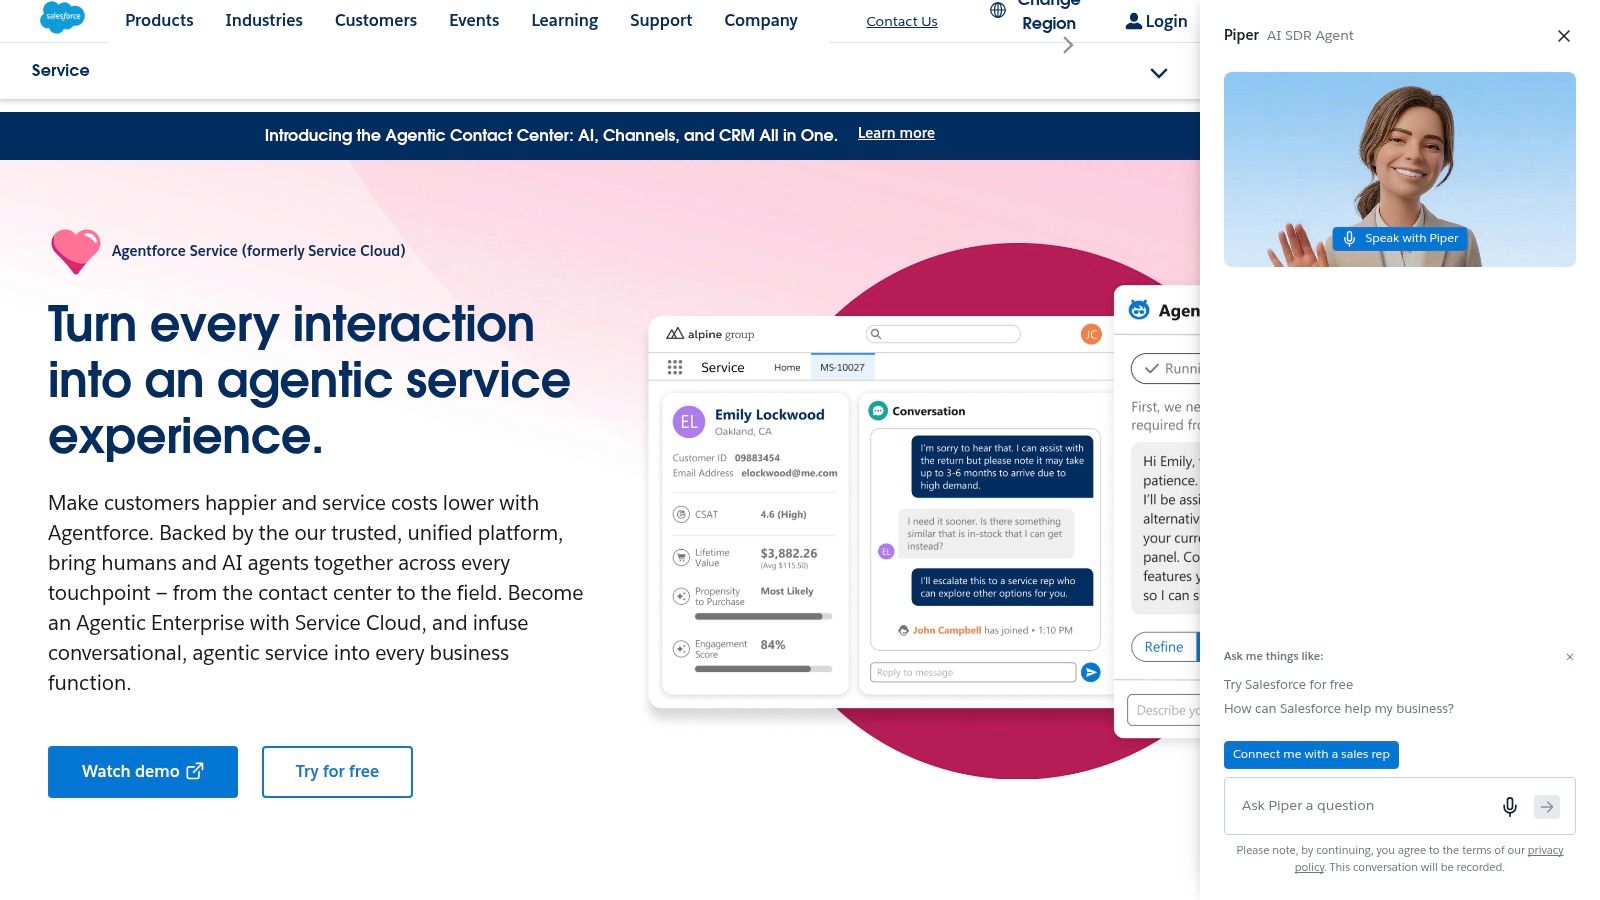Open the Industries menu
Screen dimensions: 1600x900
coord(264,20)
